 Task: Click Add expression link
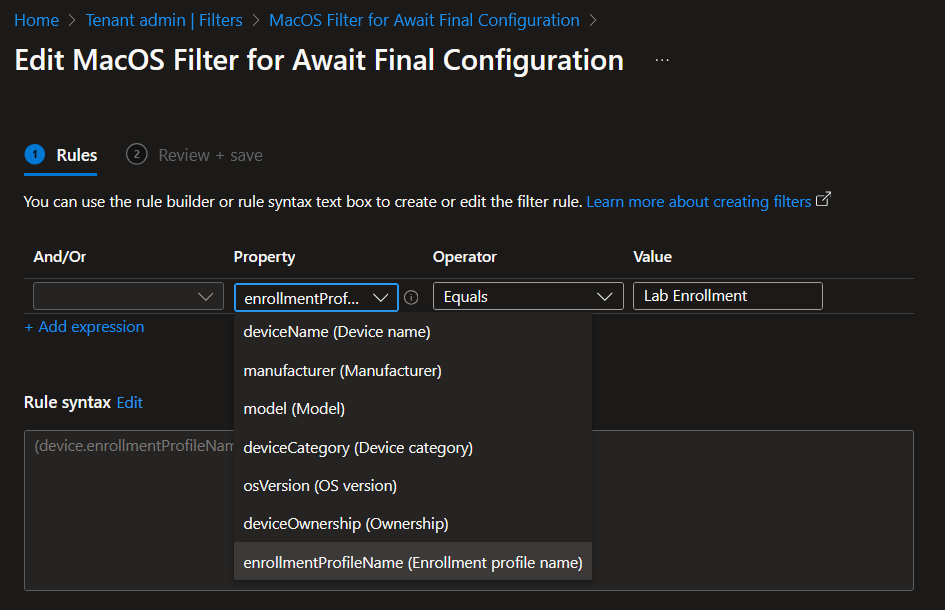coord(84,327)
